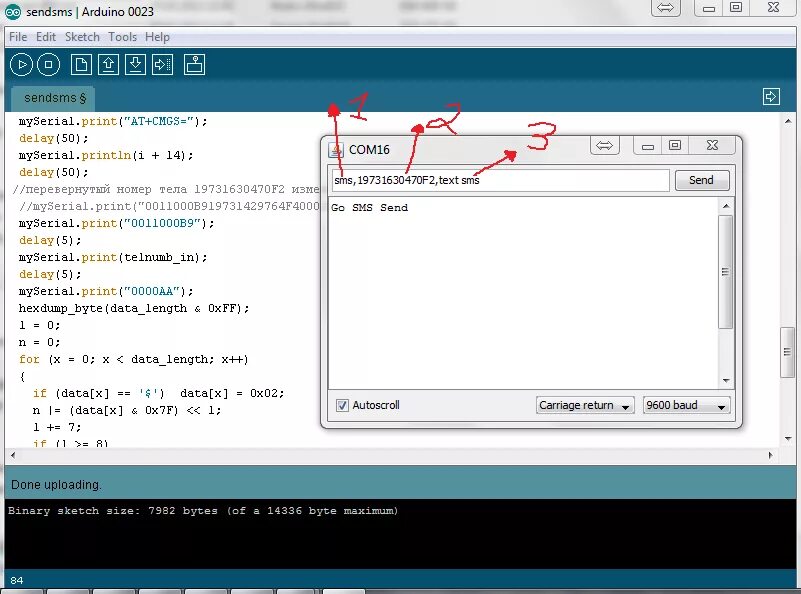
Task: Open the Edit menu
Action: point(45,37)
